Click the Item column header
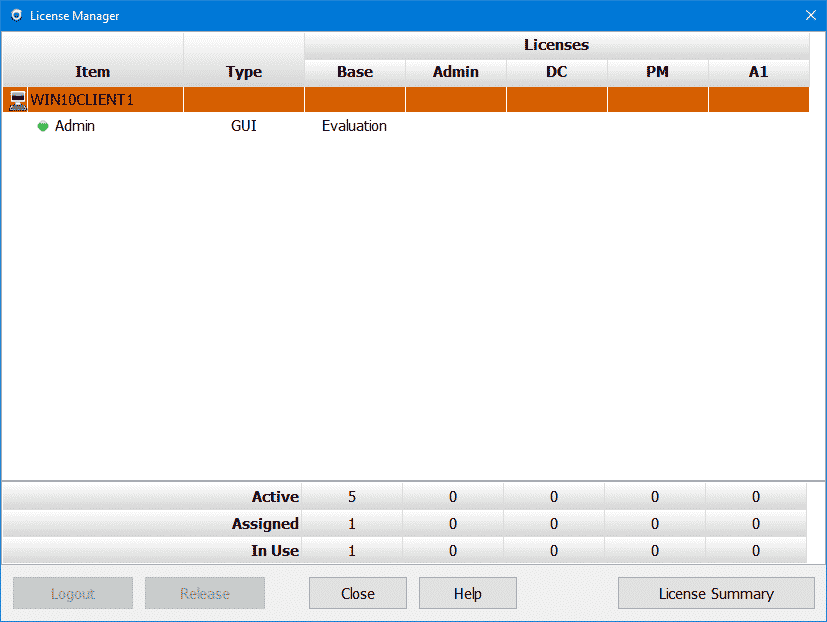 [x=92, y=72]
